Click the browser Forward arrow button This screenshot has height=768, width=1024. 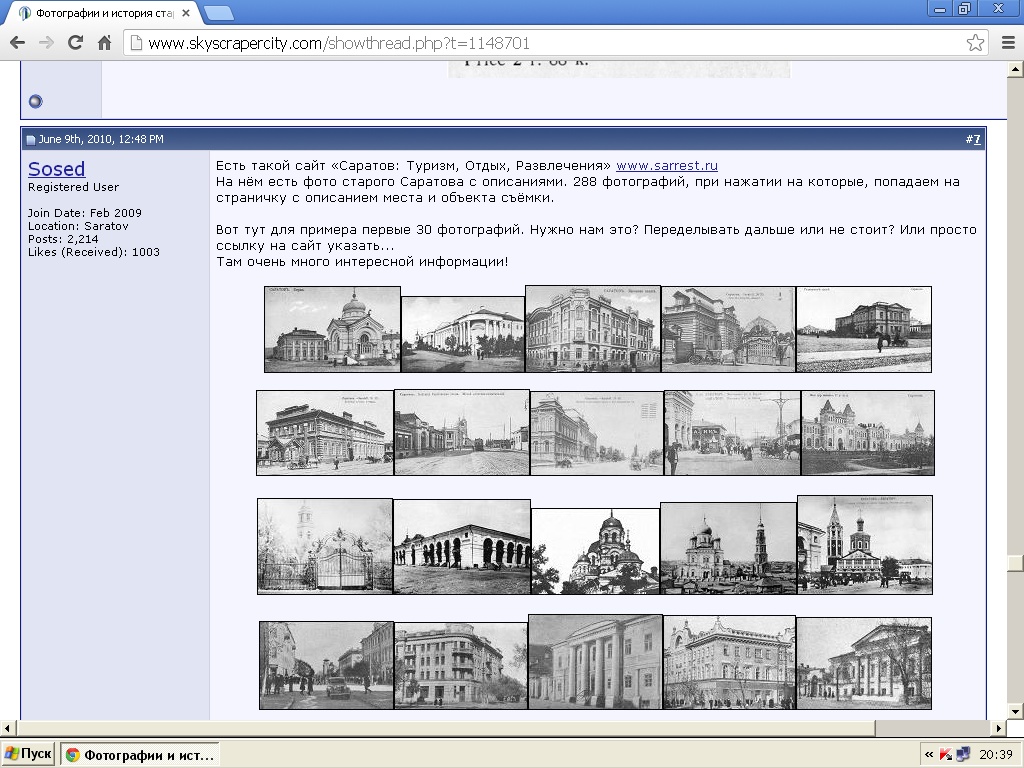[x=46, y=43]
